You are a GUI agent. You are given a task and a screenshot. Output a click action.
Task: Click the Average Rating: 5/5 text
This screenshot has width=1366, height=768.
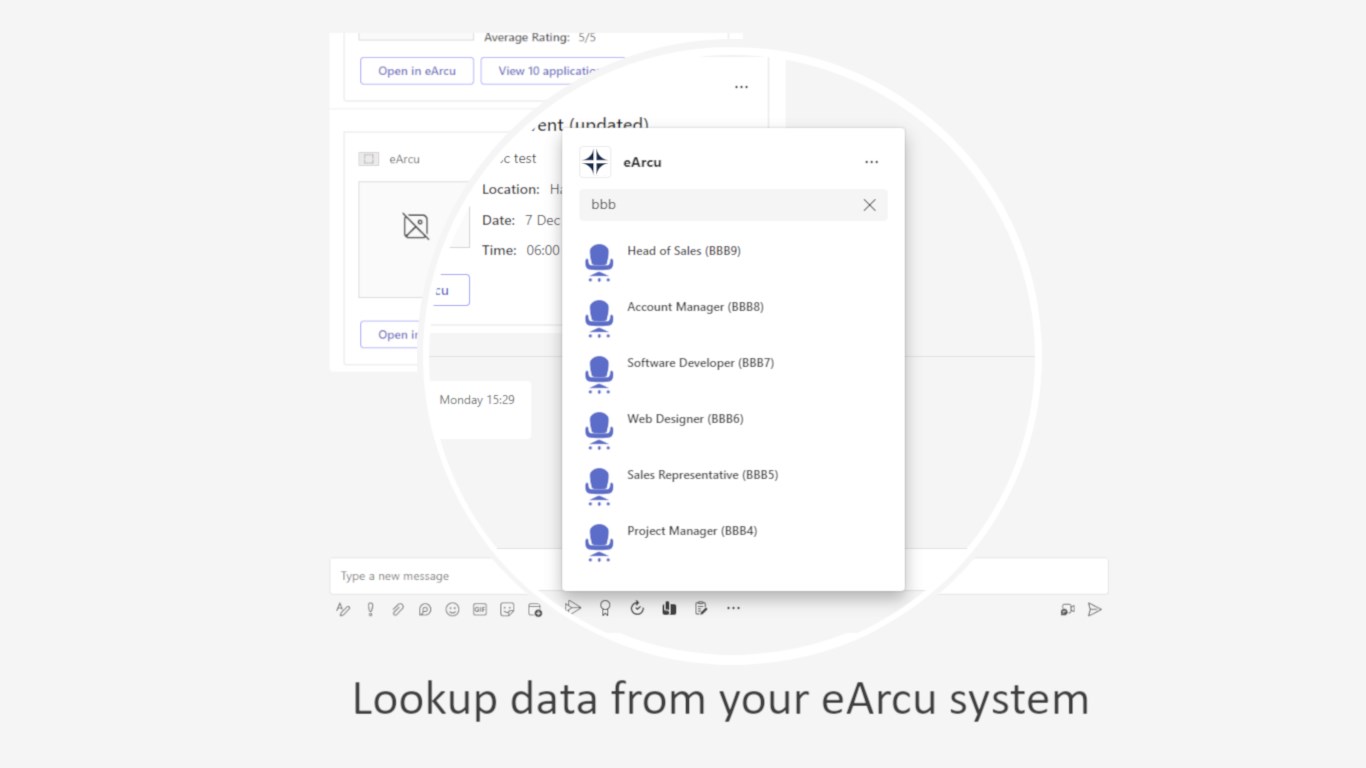(x=540, y=37)
